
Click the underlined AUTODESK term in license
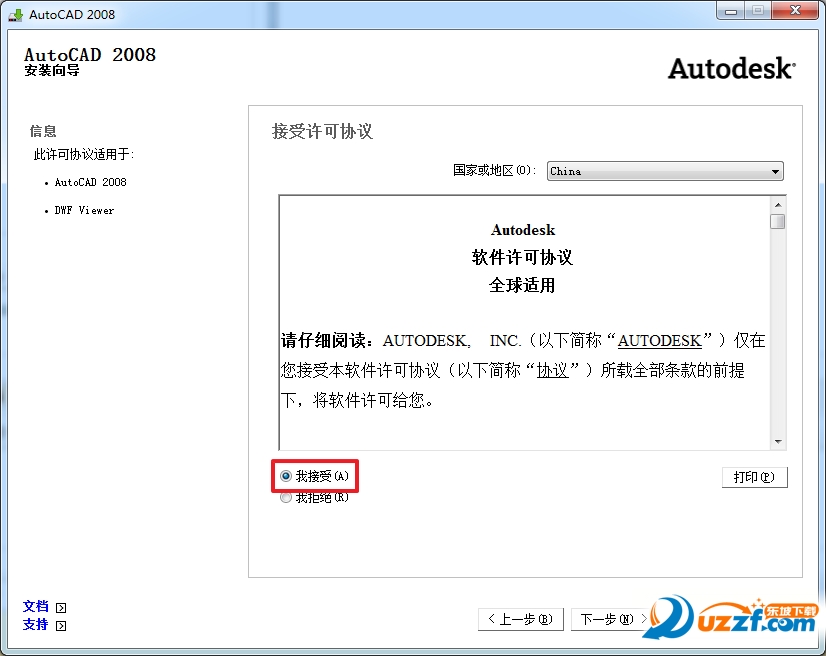tap(660, 341)
